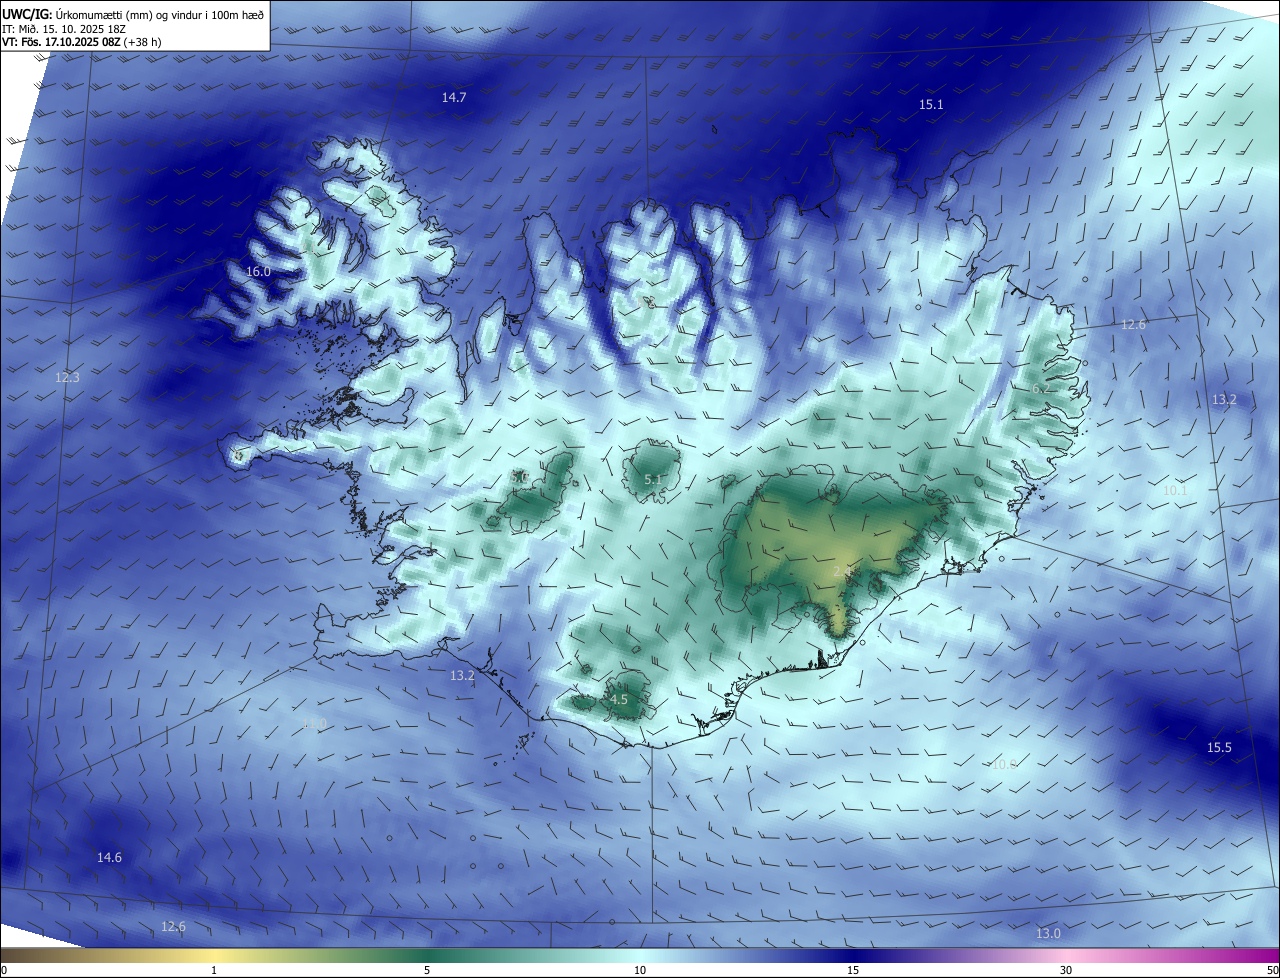The height and width of the screenshot is (978, 1280).
Task: Click the 15.1 value label on the map
Action: [x=931, y=104]
